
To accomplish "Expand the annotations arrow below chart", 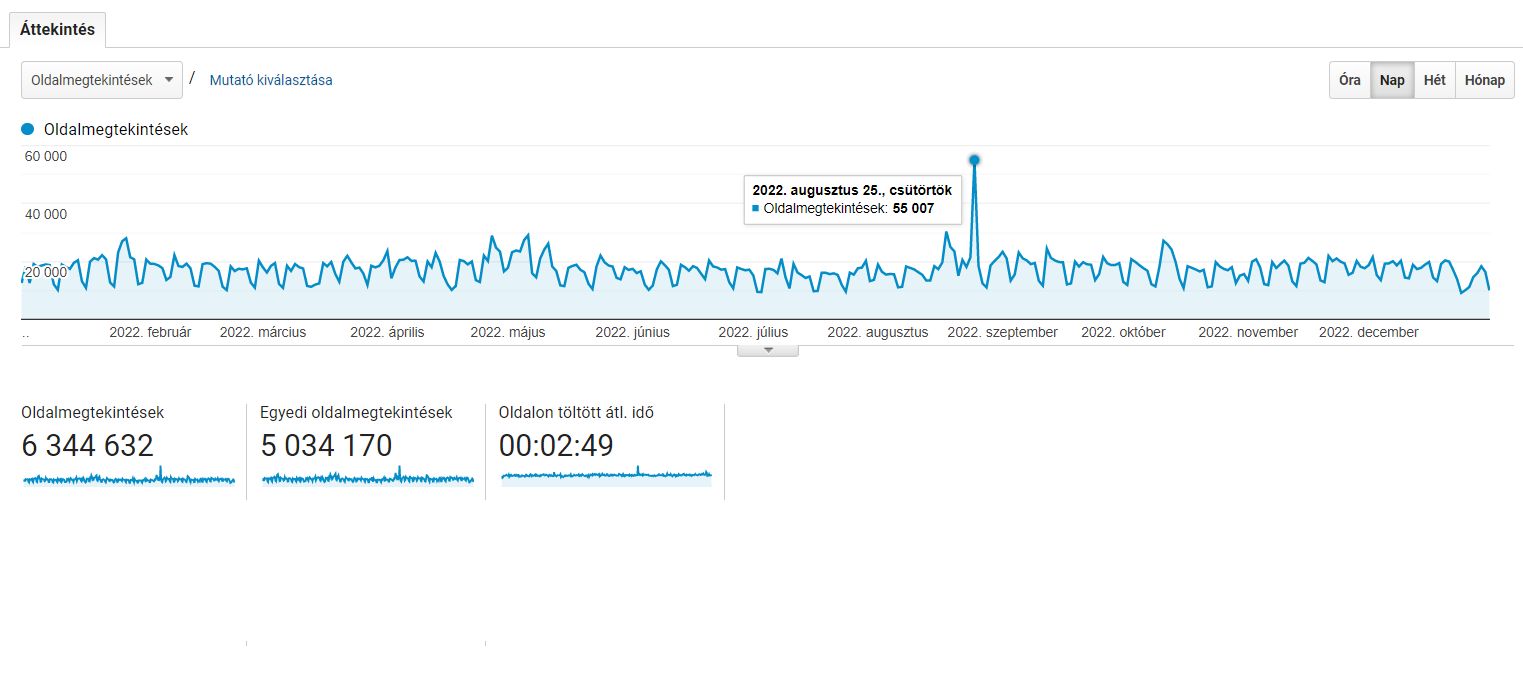I will [x=767, y=350].
